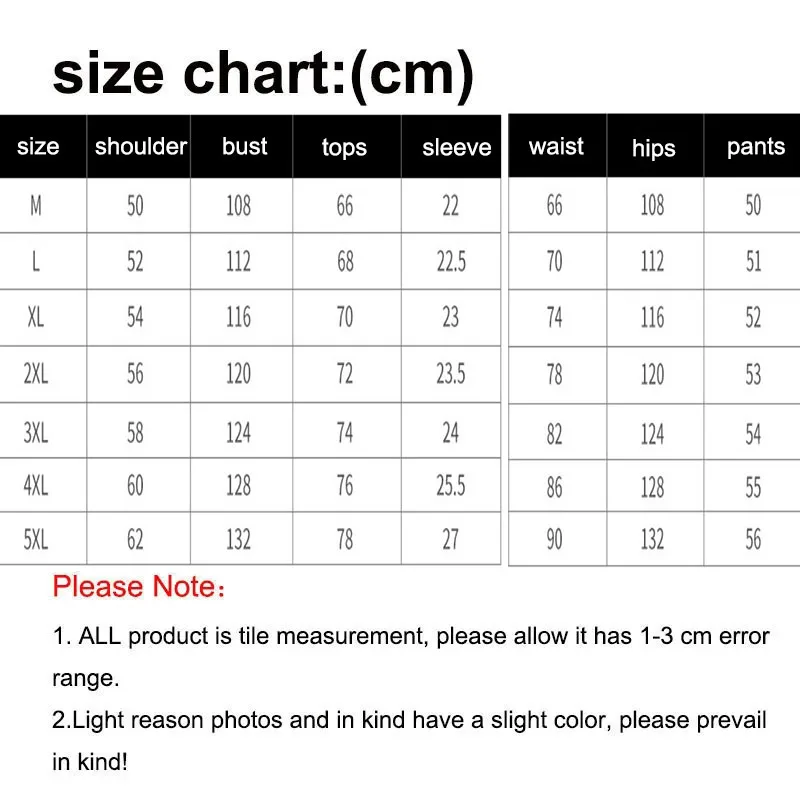This screenshot has width=800, height=800.
Task: Select the pants value 56 cell
Action: [x=753, y=540]
